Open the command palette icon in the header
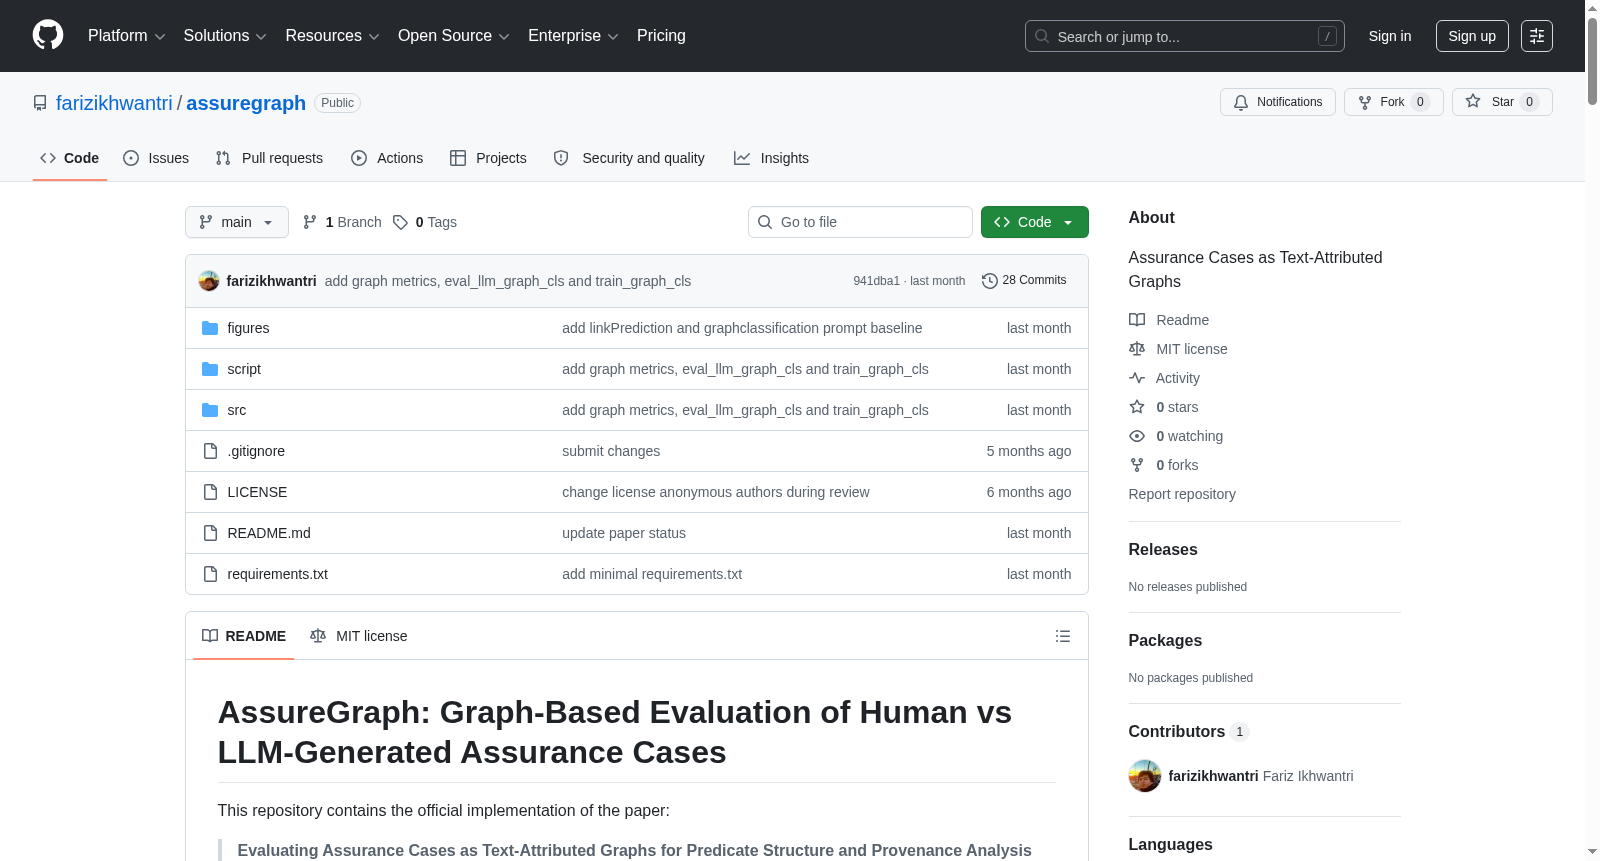1600x861 pixels. click(1537, 36)
